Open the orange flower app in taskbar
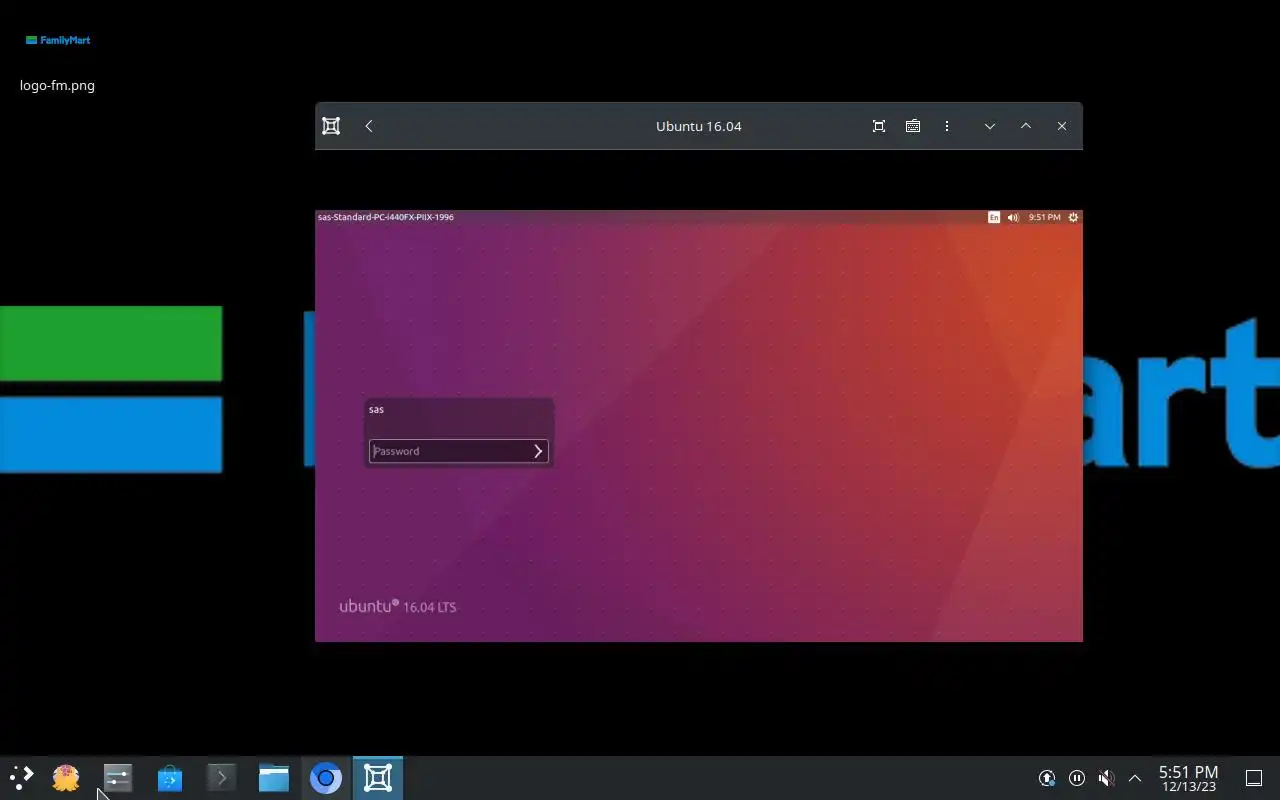Screen dimensions: 1280x800 [66, 778]
